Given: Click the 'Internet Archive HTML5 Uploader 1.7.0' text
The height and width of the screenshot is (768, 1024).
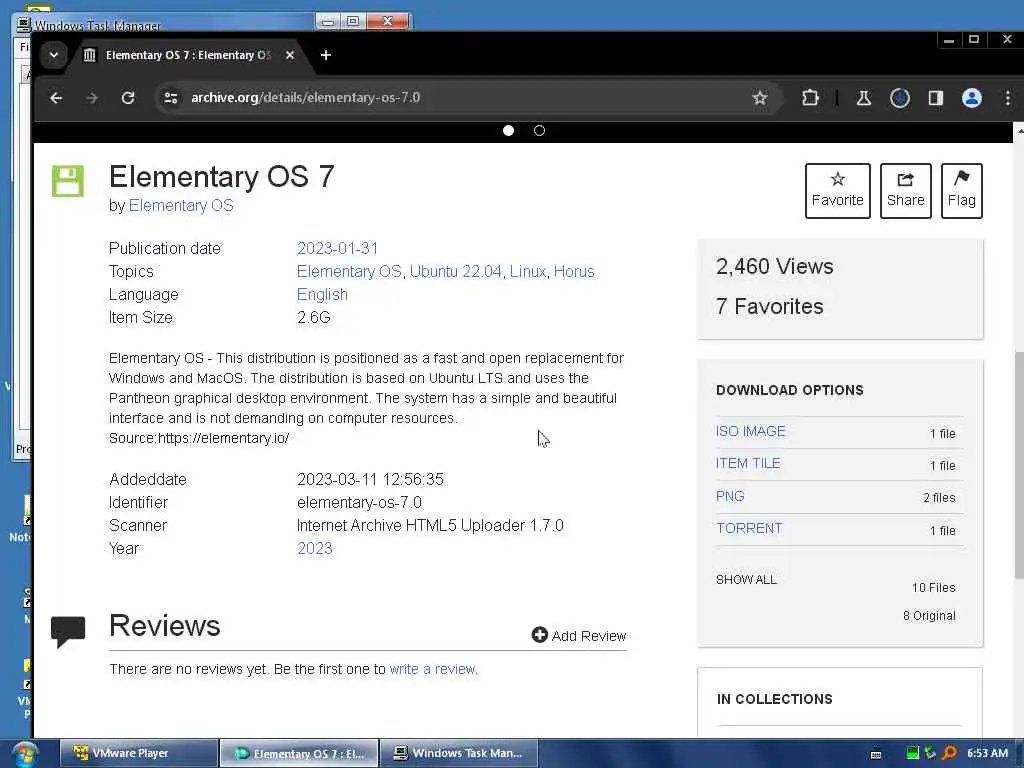Looking at the screenshot, I should pyautogui.click(x=430, y=526).
